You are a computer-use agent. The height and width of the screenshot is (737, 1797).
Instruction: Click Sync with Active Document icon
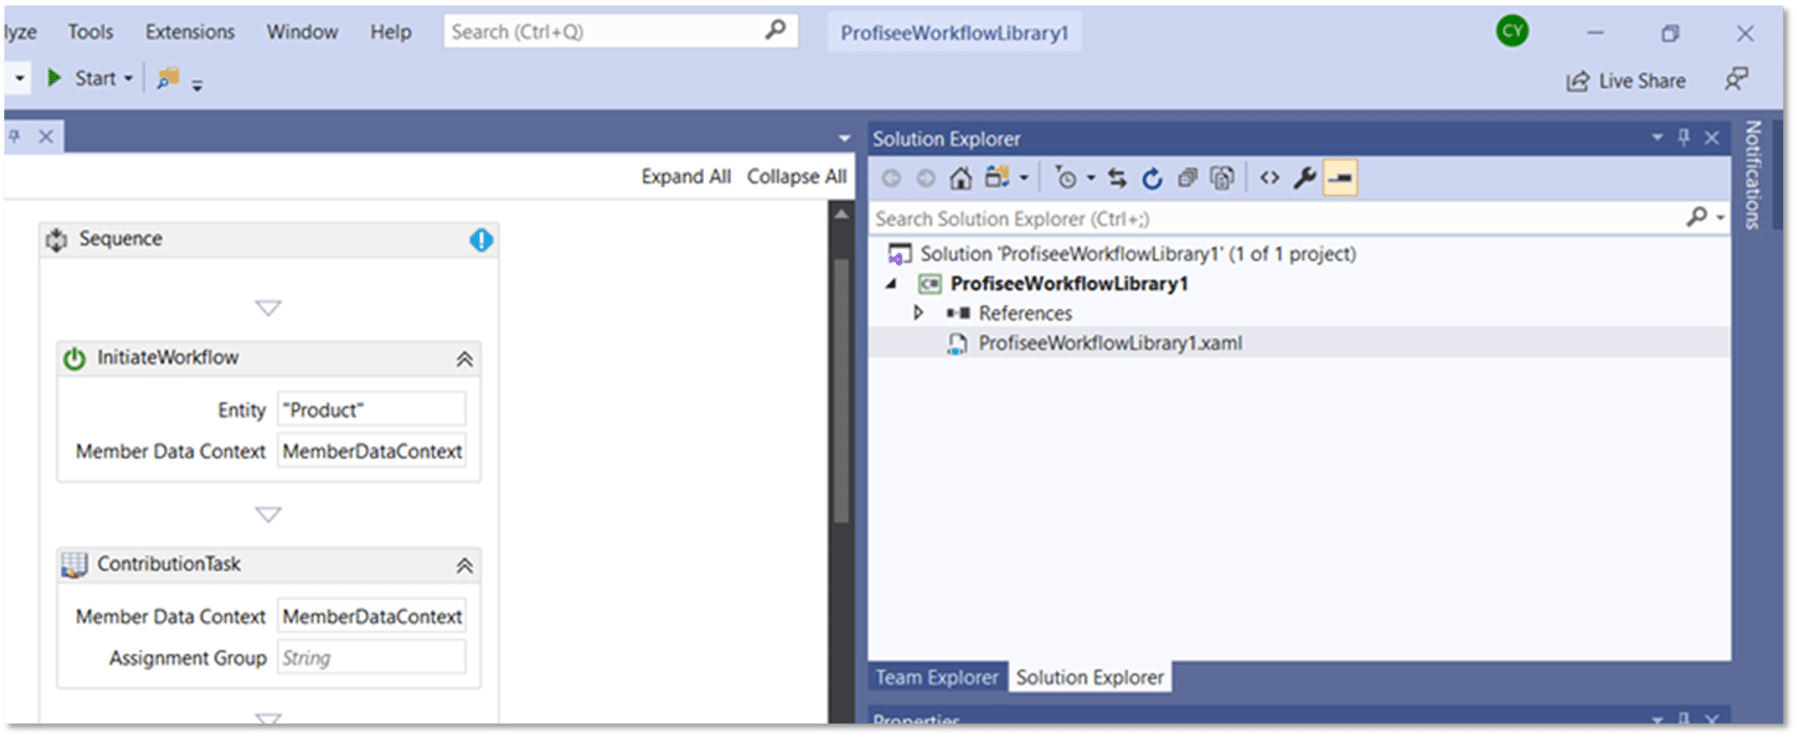pos(1117,178)
